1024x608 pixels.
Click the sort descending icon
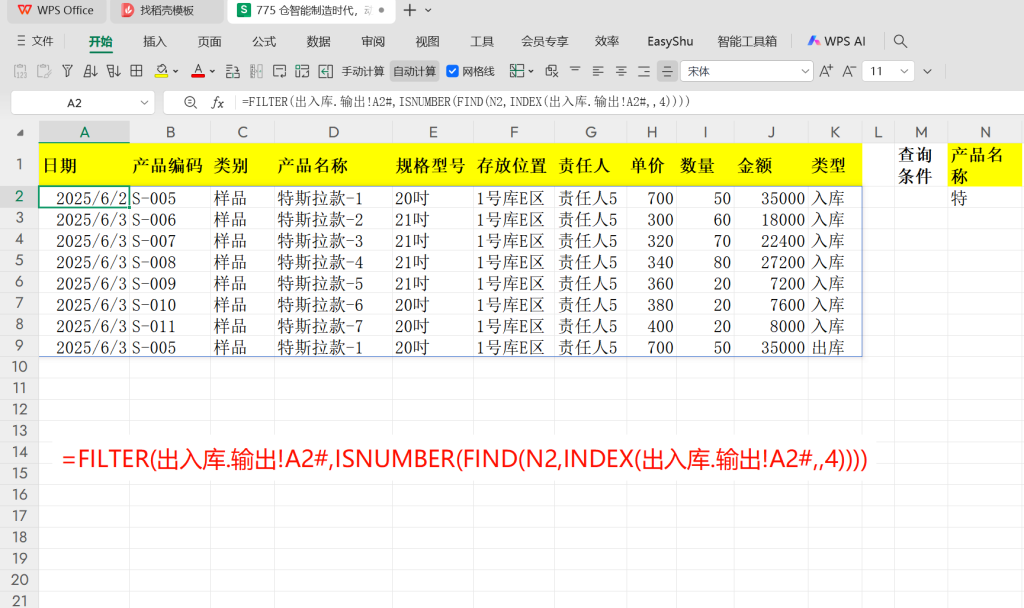114,71
